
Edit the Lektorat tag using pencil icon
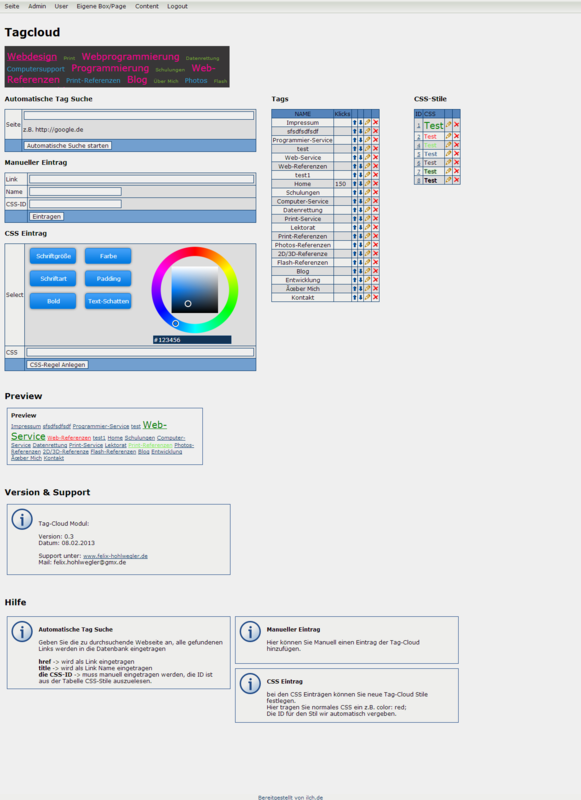tap(367, 228)
